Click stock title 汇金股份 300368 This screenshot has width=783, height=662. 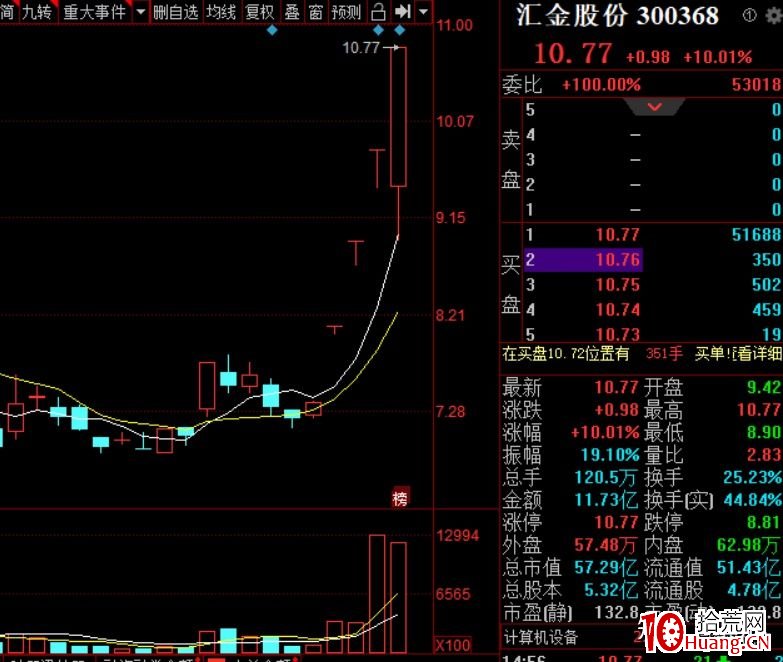[618, 15]
